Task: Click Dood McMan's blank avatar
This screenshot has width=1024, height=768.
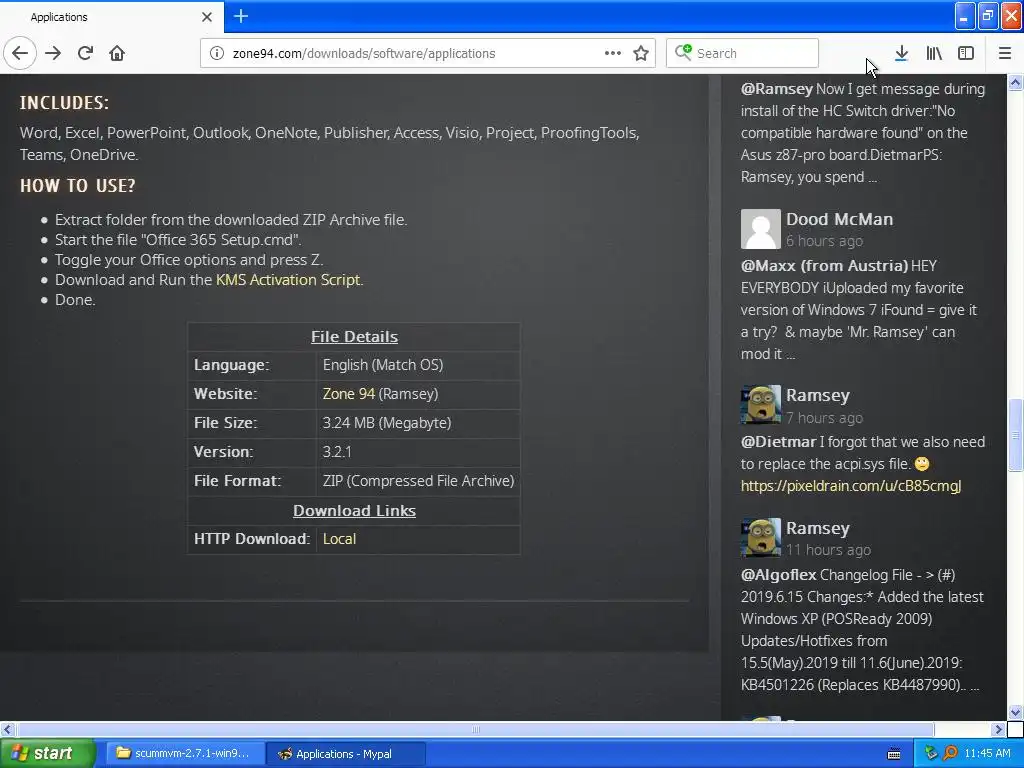Action: pos(760,229)
